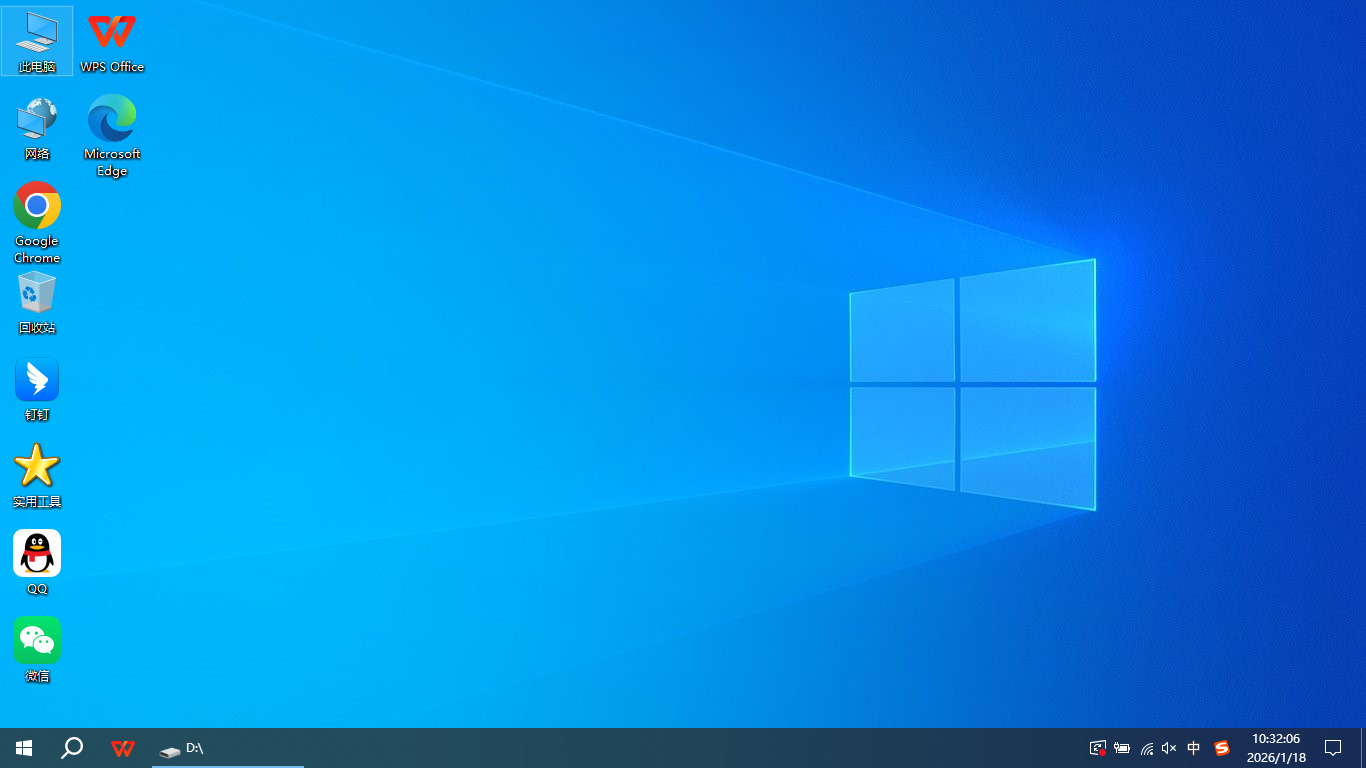The image size is (1366, 768).
Task: Open the taskbar clock and date
Action: (x=1278, y=748)
